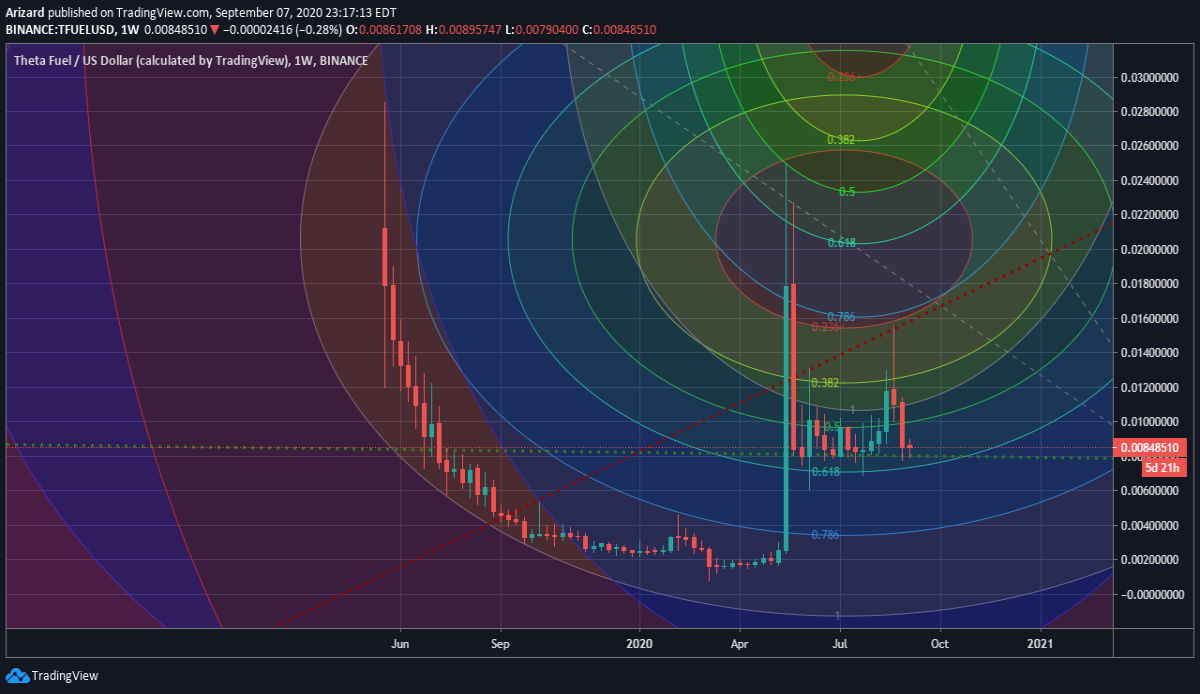Click the 0.00400000 price axis label
Viewport: 1200px width, 694px height.
click(1149, 525)
